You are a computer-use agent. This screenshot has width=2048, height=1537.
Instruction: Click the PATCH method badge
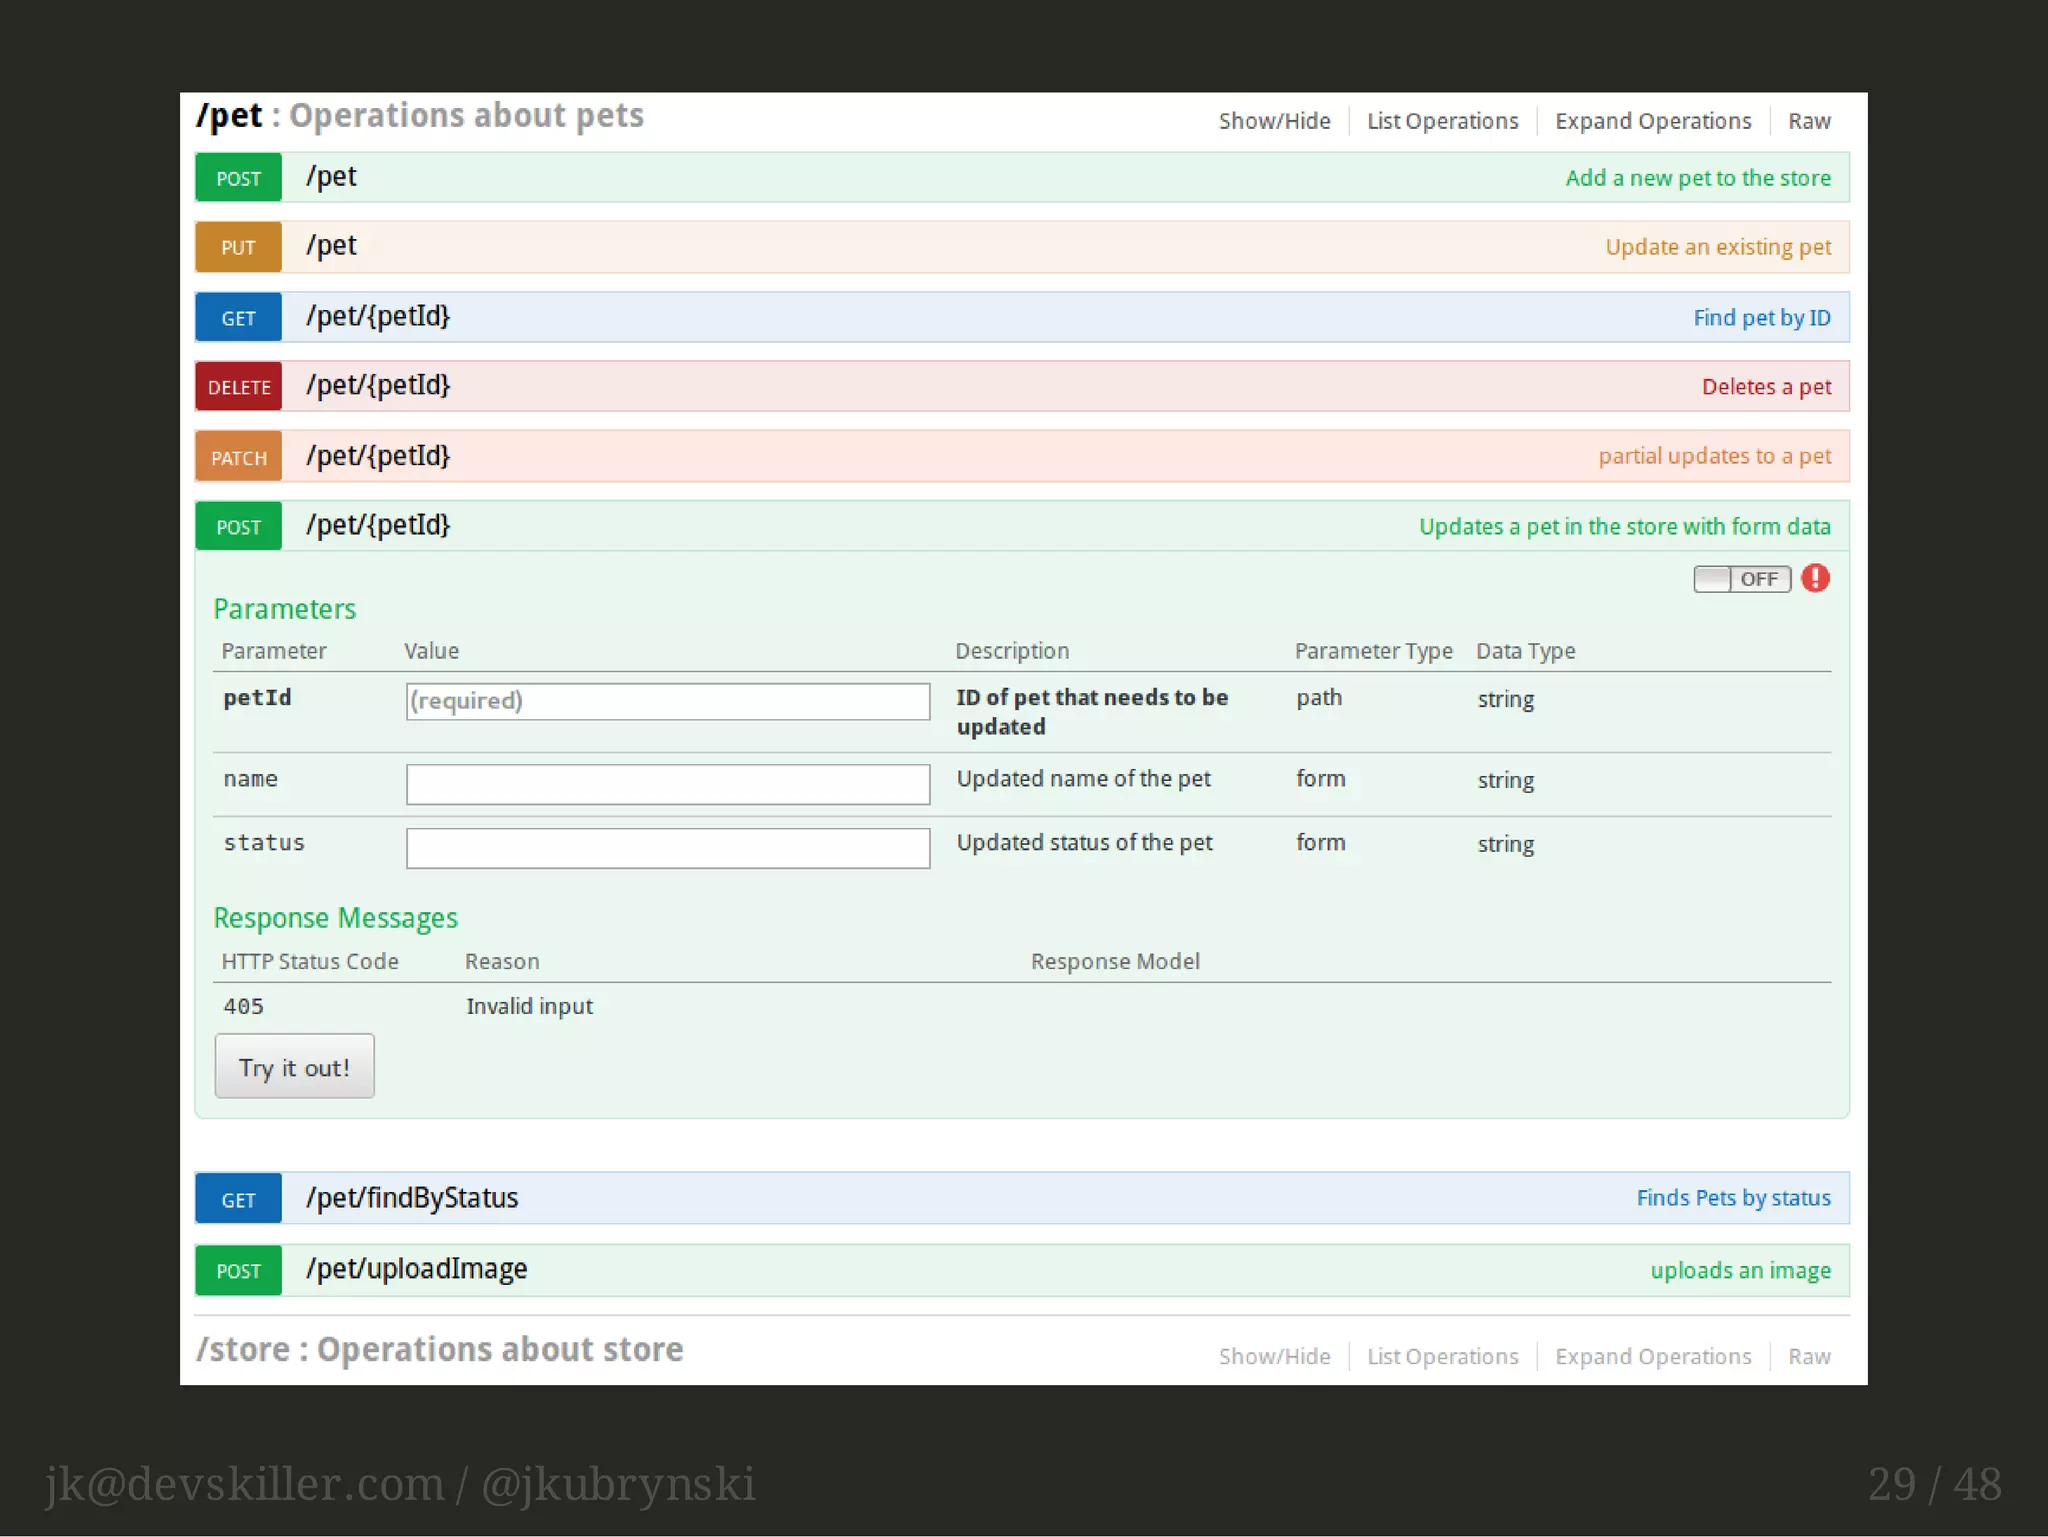(238, 457)
